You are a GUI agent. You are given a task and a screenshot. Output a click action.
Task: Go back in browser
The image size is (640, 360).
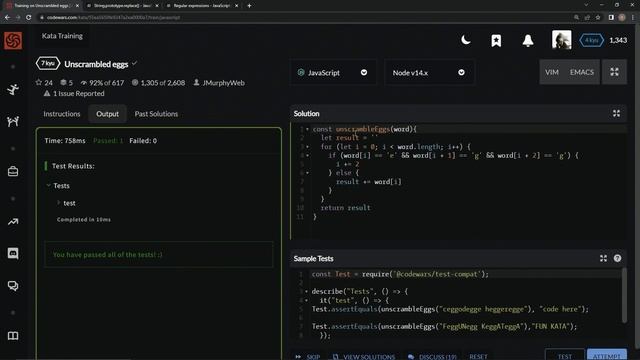[7, 18]
